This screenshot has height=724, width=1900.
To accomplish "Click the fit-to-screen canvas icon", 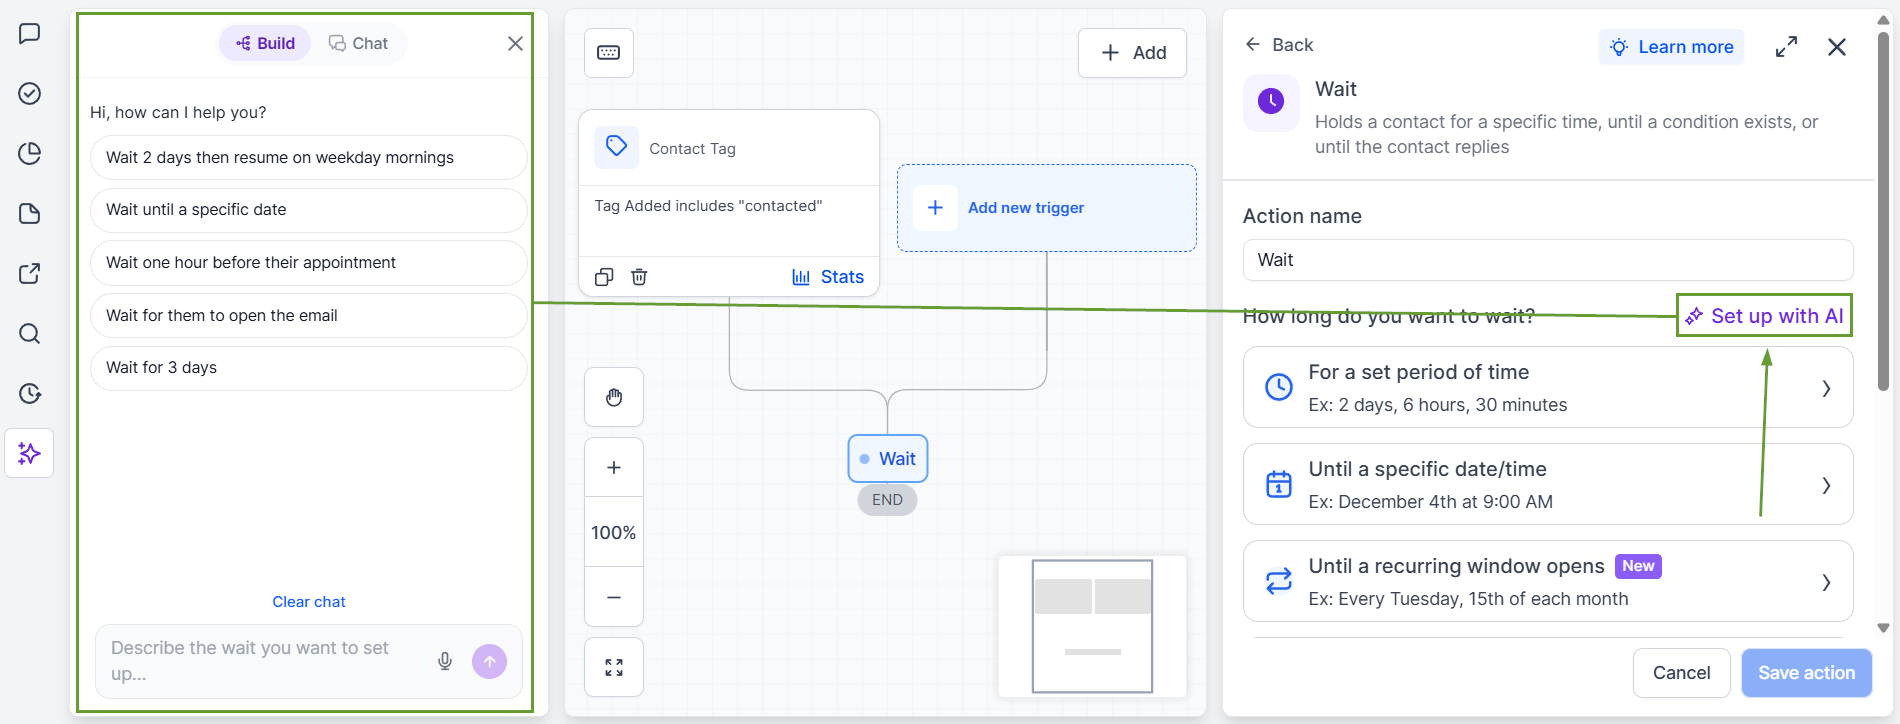I will 614,667.
